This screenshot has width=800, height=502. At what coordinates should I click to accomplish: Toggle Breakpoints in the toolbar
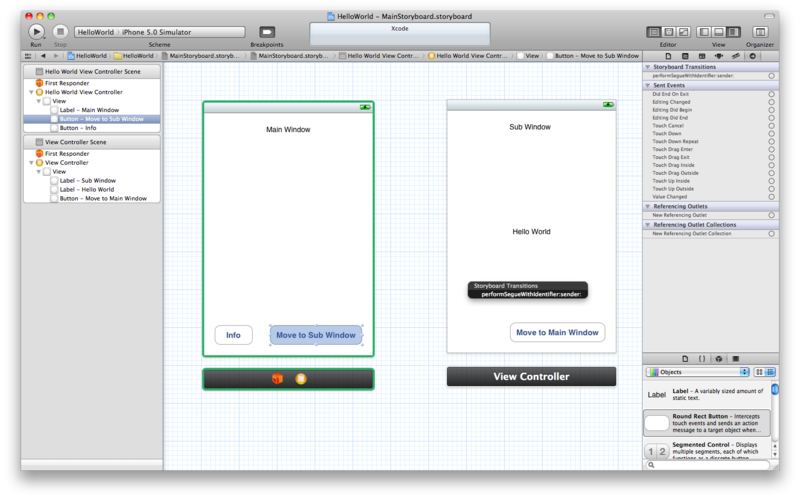pos(267,32)
